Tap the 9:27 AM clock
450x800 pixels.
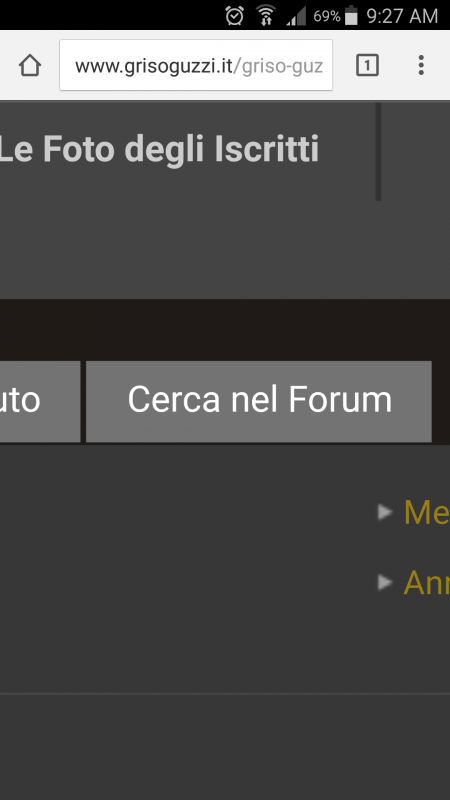coord(402,16)
